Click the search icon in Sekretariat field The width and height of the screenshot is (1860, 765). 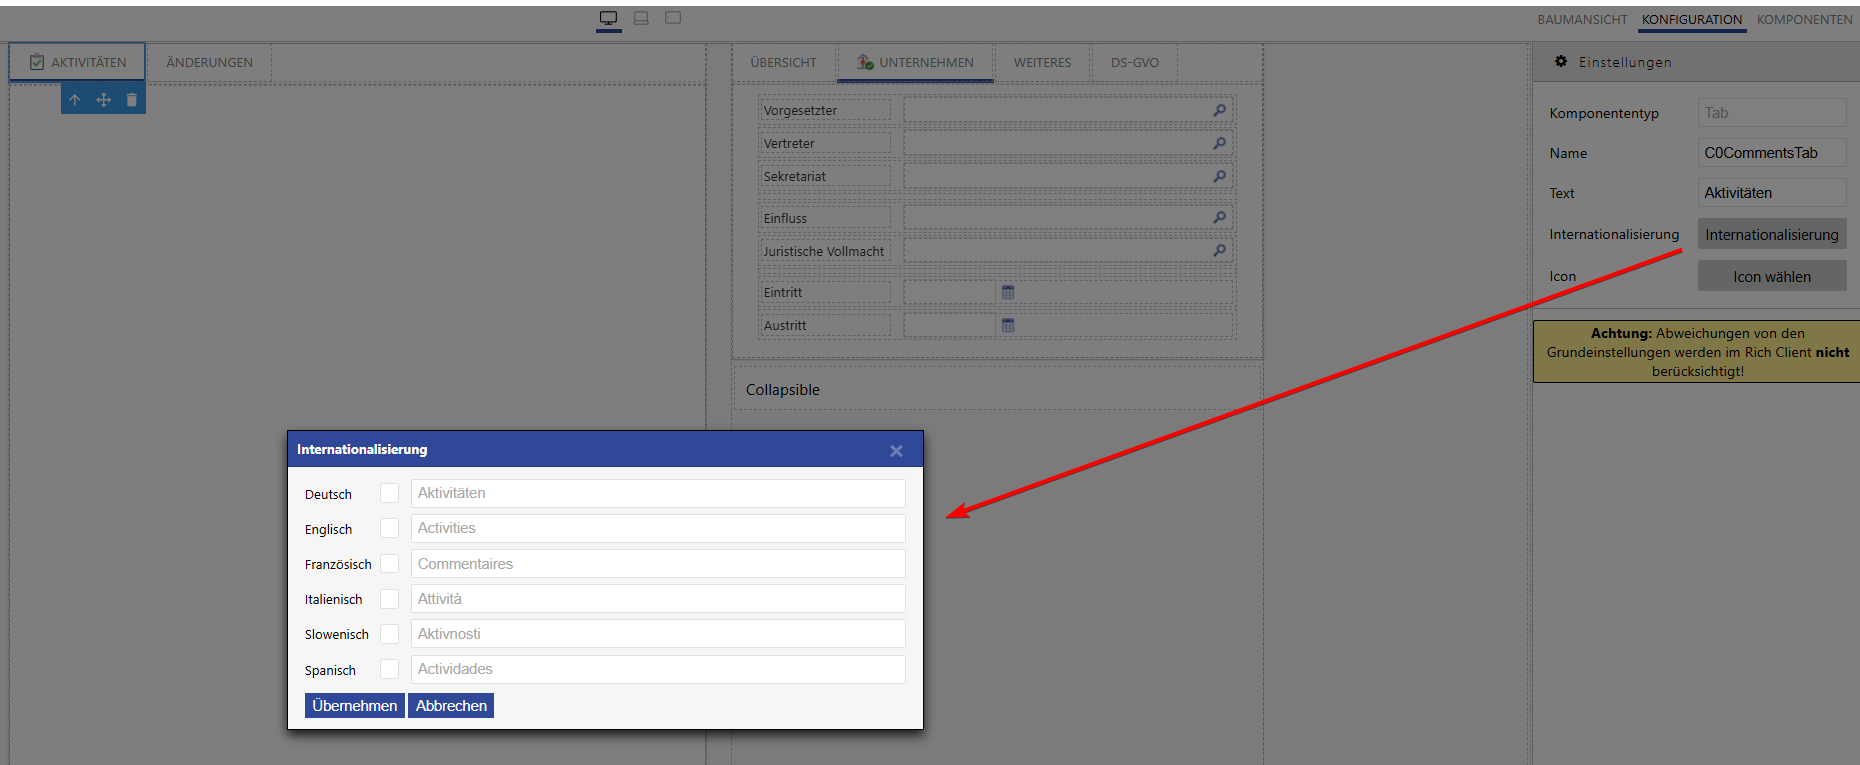coord(1219,176)
